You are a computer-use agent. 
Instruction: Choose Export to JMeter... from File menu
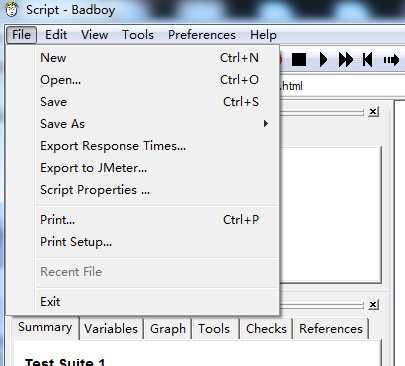pos(94,168)
